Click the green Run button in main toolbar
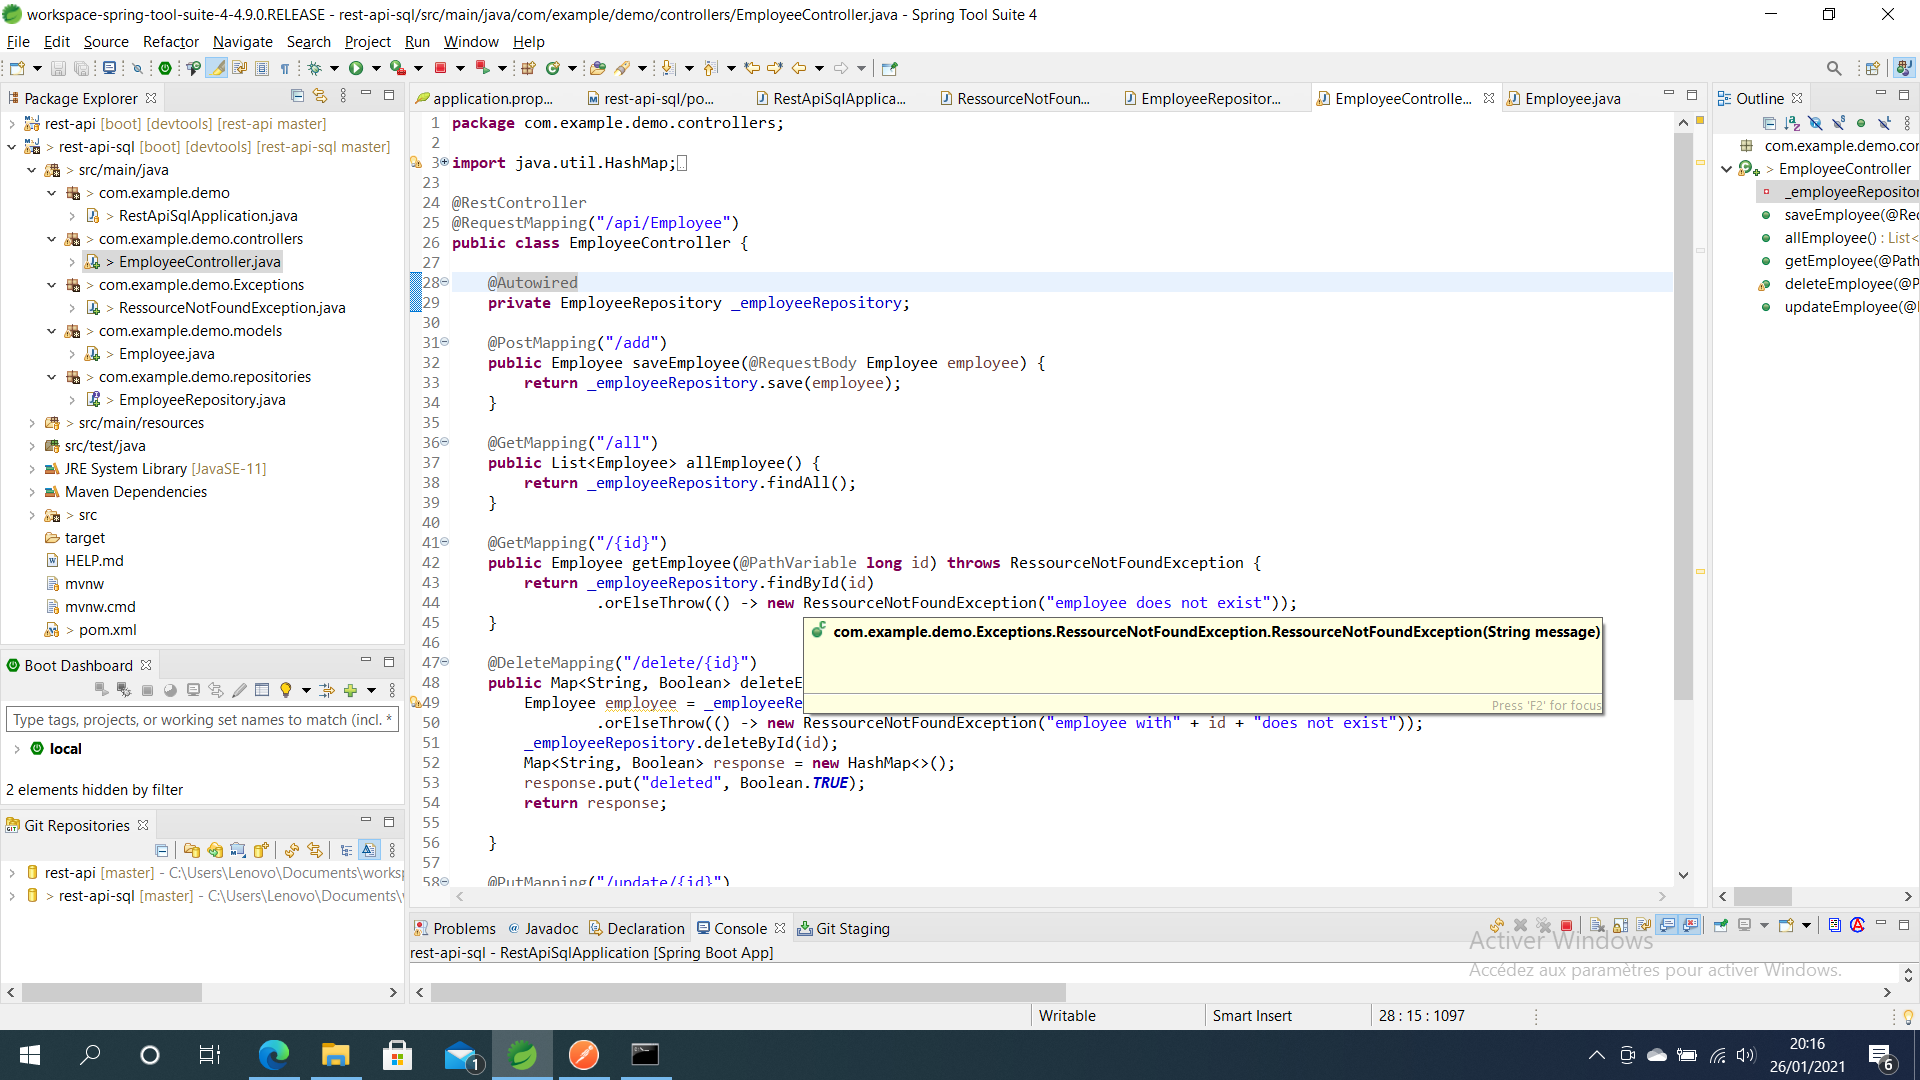The height and width of the screenshot is (1080, 1920). pyautogui.click(x=356, y=68)
